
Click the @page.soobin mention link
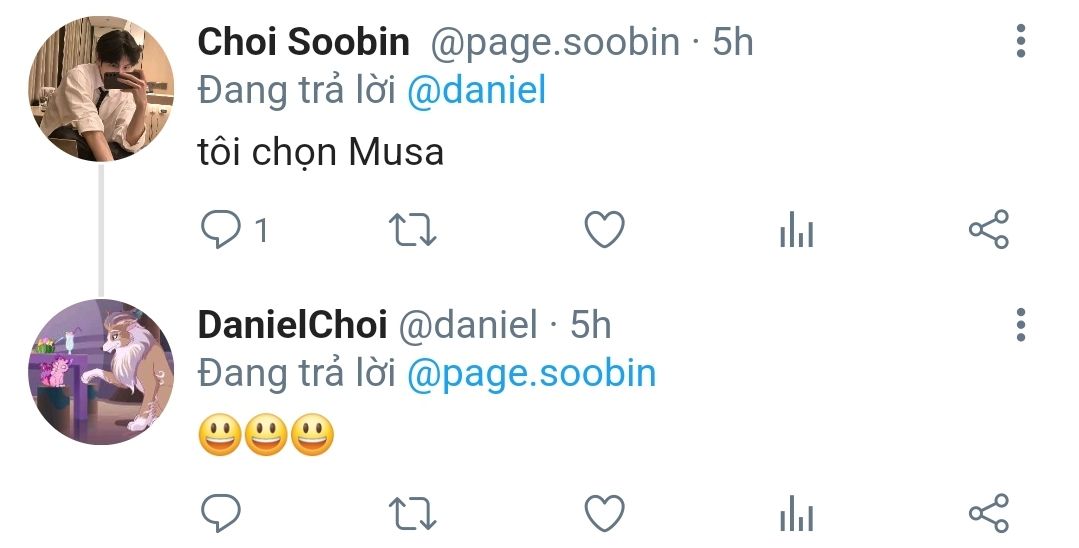(531, 373)
